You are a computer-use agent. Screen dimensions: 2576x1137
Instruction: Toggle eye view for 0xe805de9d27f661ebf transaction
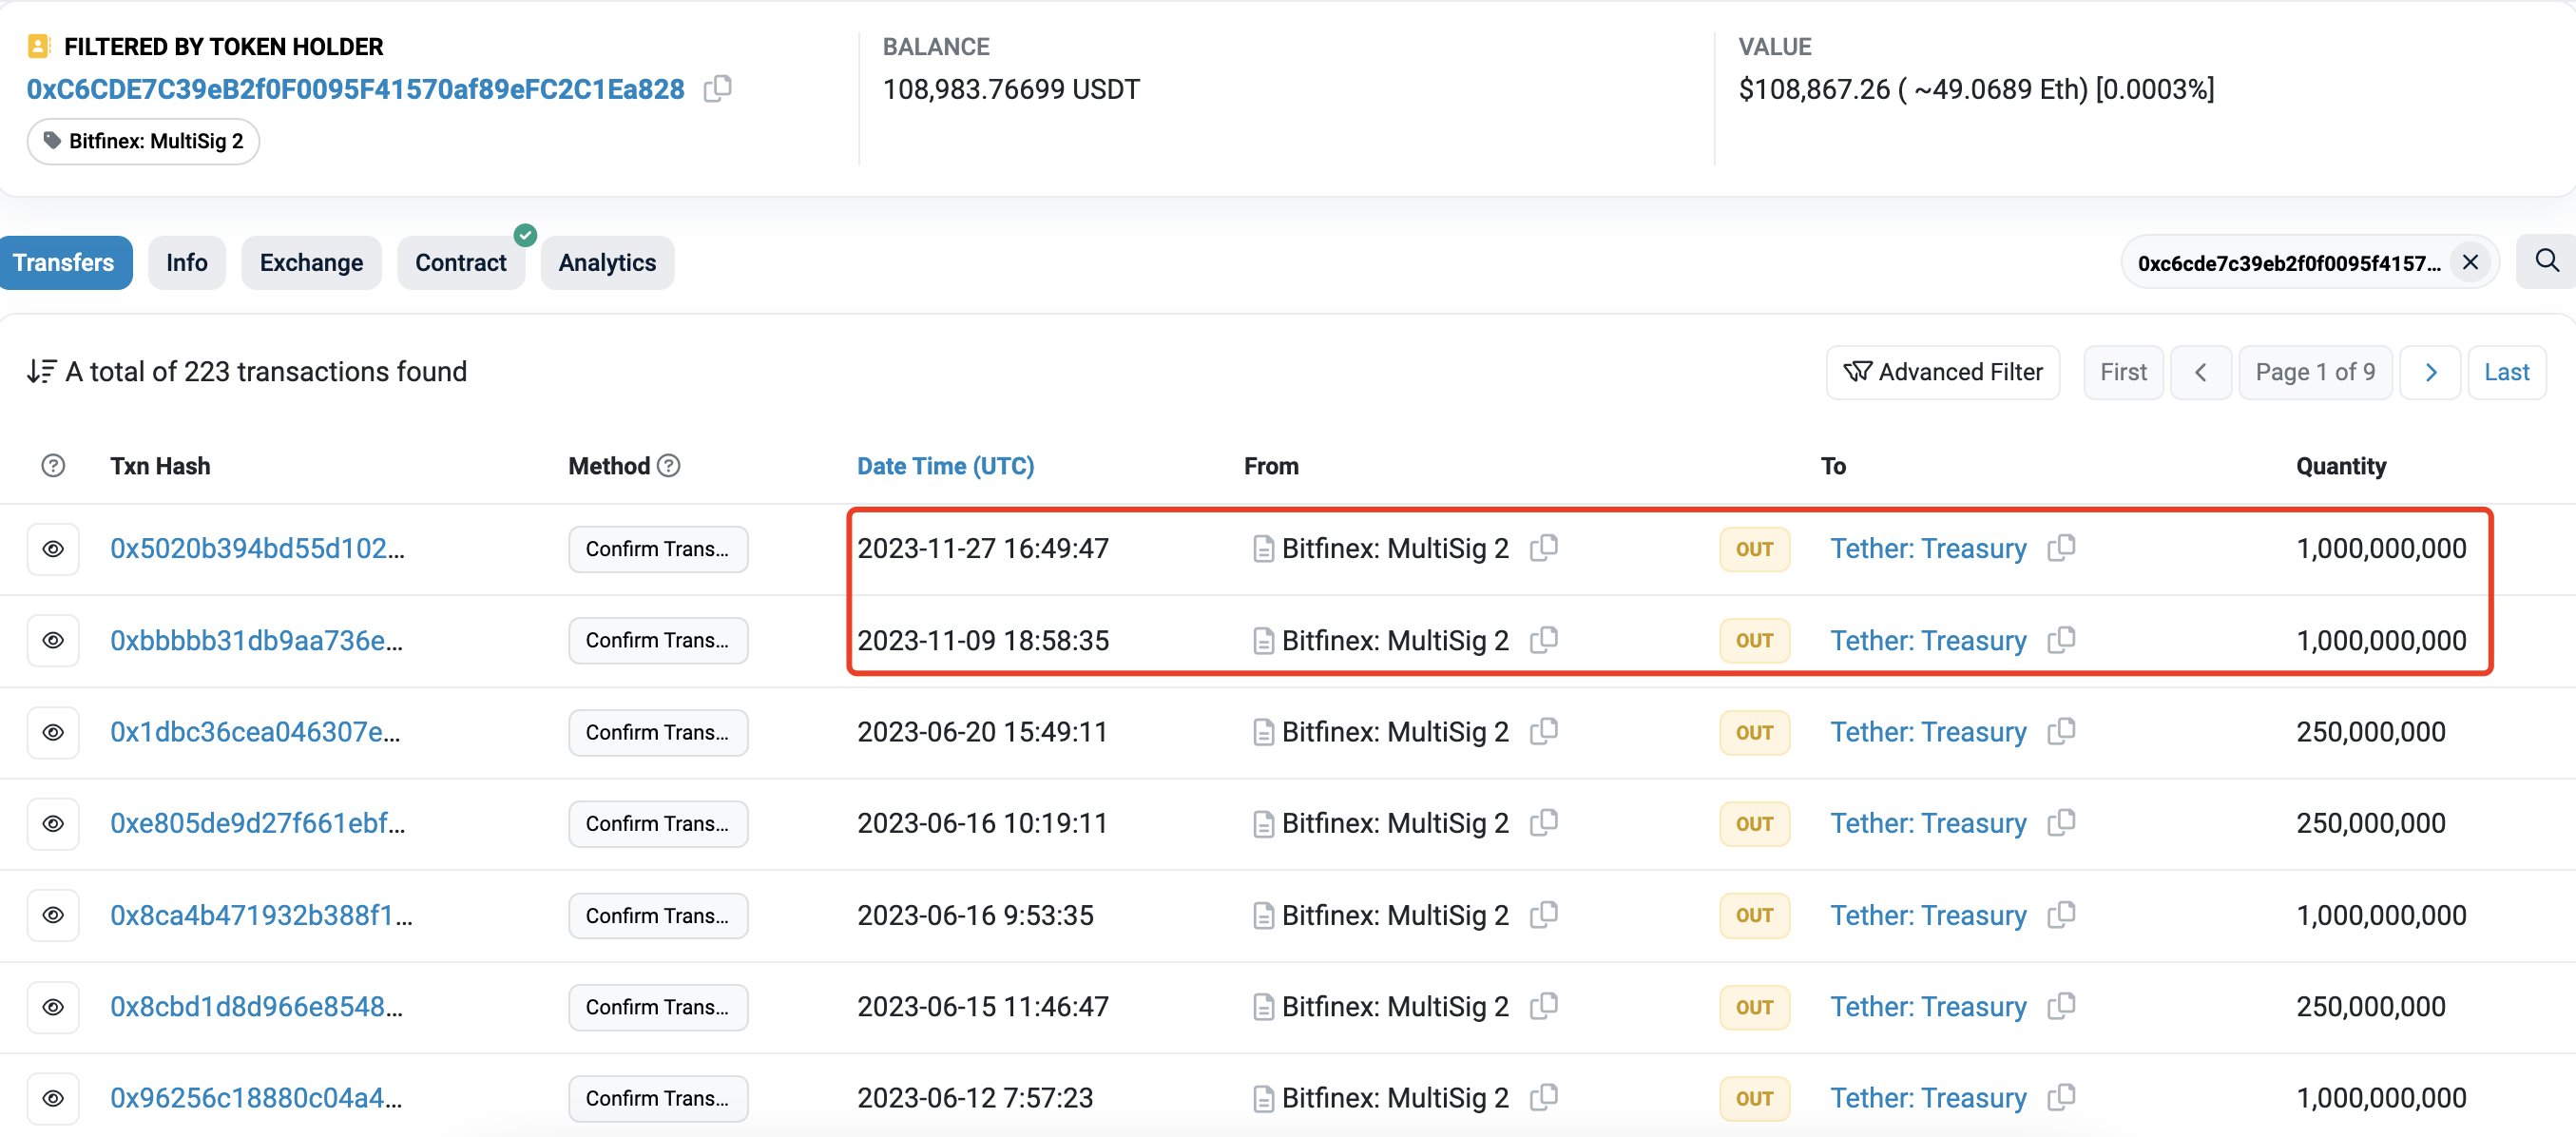click(53, 824)
